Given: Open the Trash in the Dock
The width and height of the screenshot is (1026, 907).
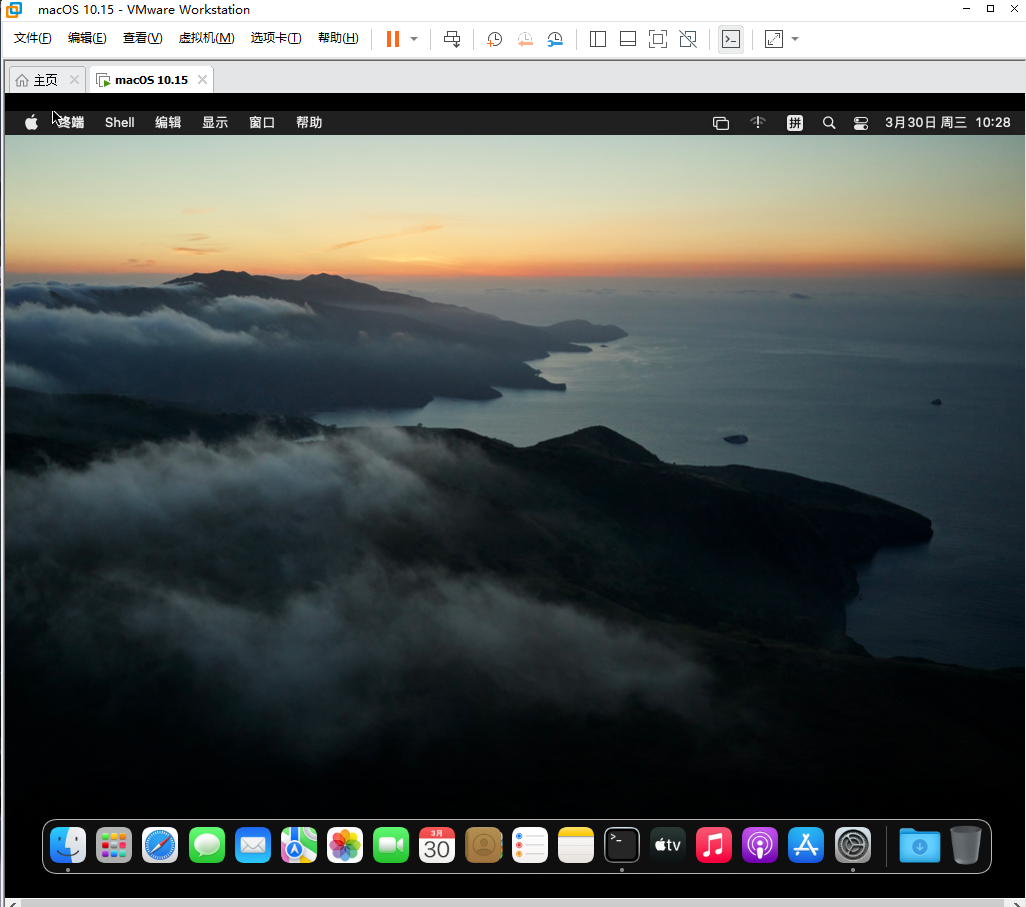Looking at the screenshot, I should 966,845.
